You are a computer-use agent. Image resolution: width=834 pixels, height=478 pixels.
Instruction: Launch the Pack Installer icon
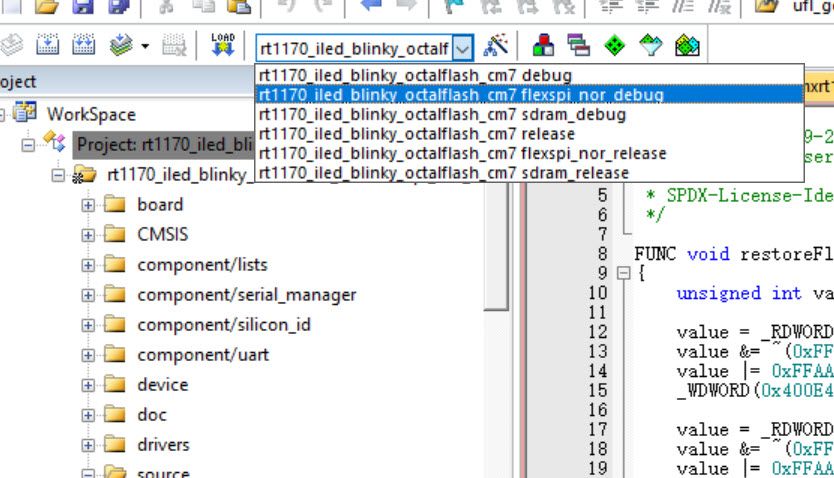coord(687,46)
